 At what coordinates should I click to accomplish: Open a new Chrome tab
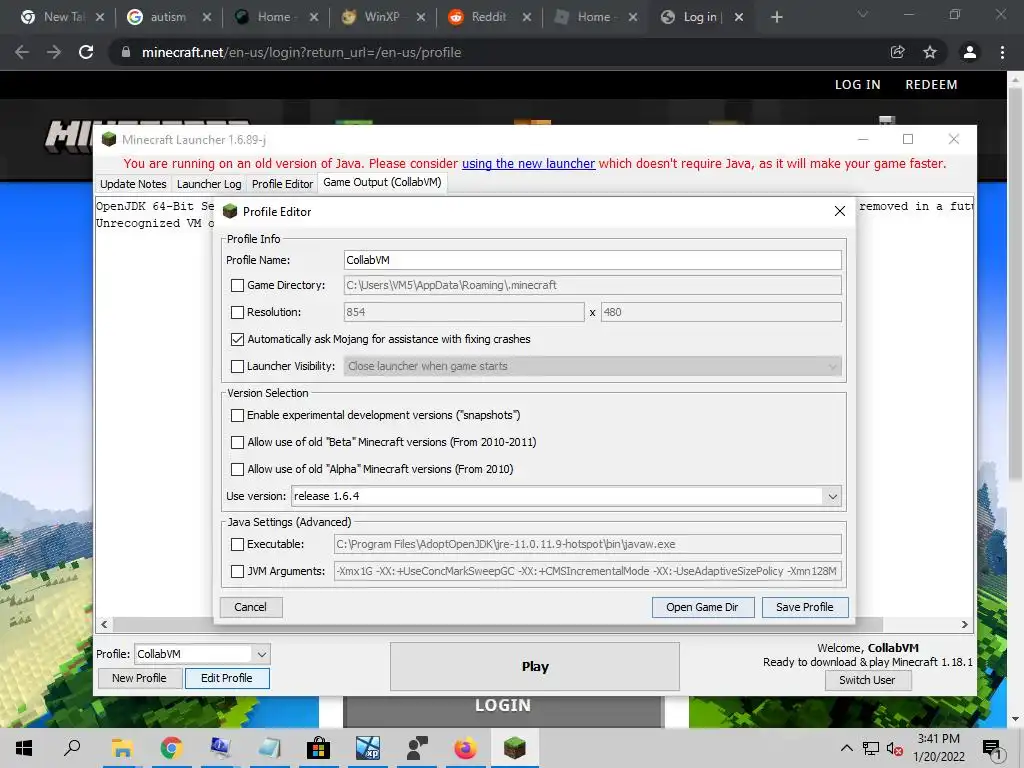click(776, 17)
